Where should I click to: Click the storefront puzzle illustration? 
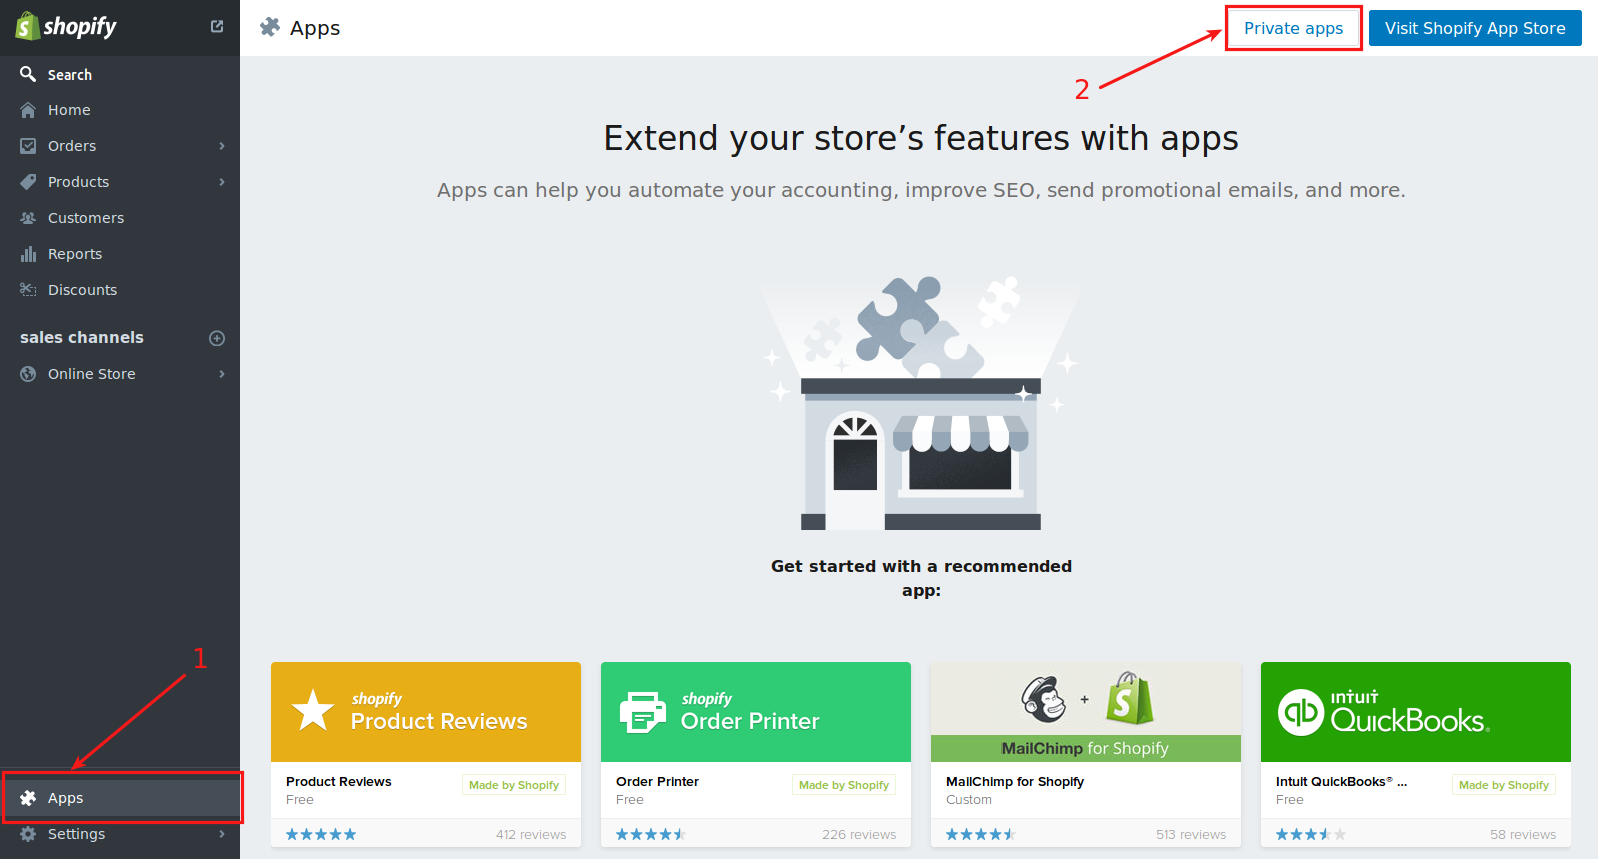(921, 402)
